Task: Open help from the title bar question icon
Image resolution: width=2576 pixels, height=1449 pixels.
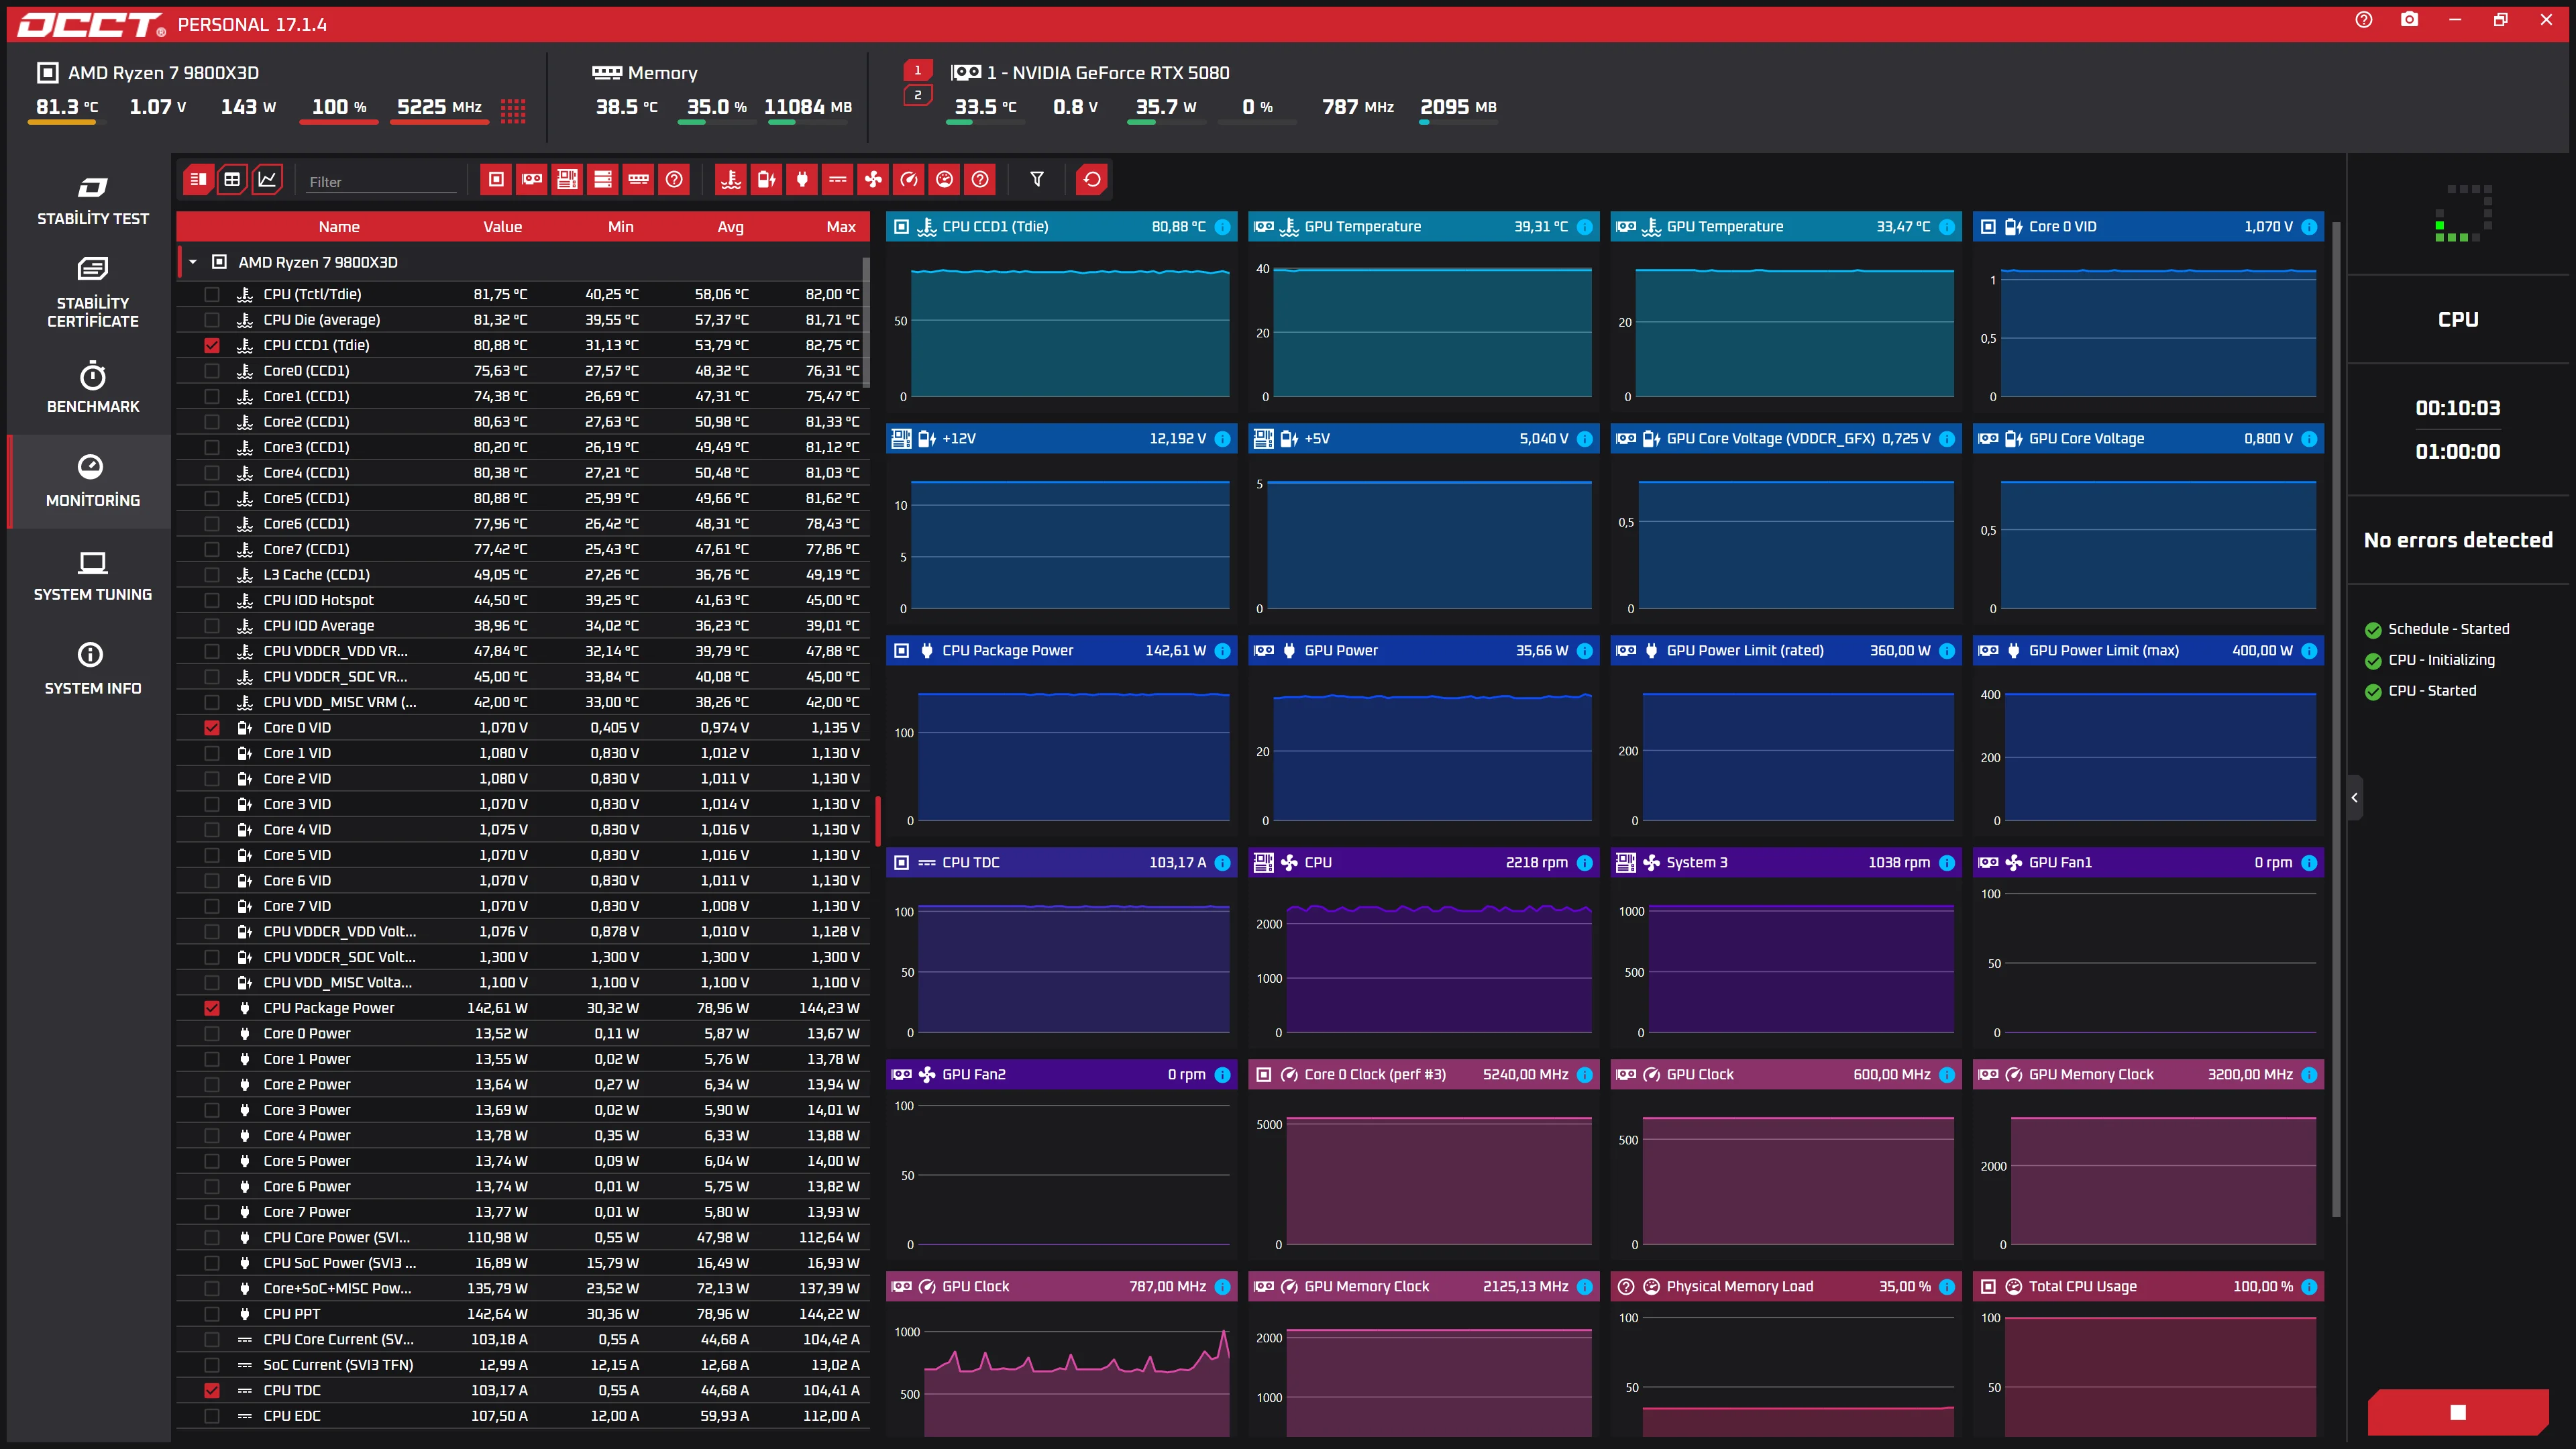Action: [2364, 20]
